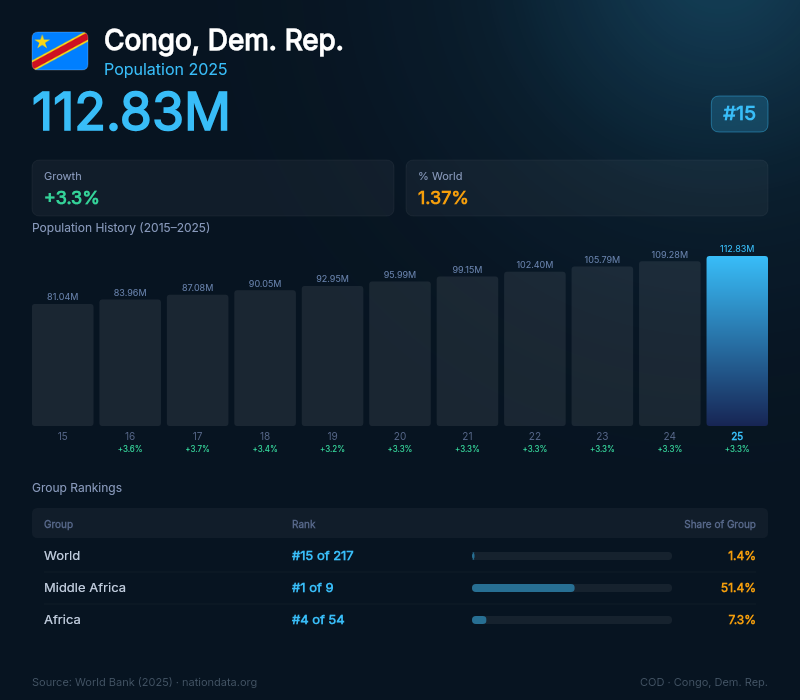
Task: Click the 'Middle Africa' group row label
Action: pyautogui.click(x=85, y=588)
